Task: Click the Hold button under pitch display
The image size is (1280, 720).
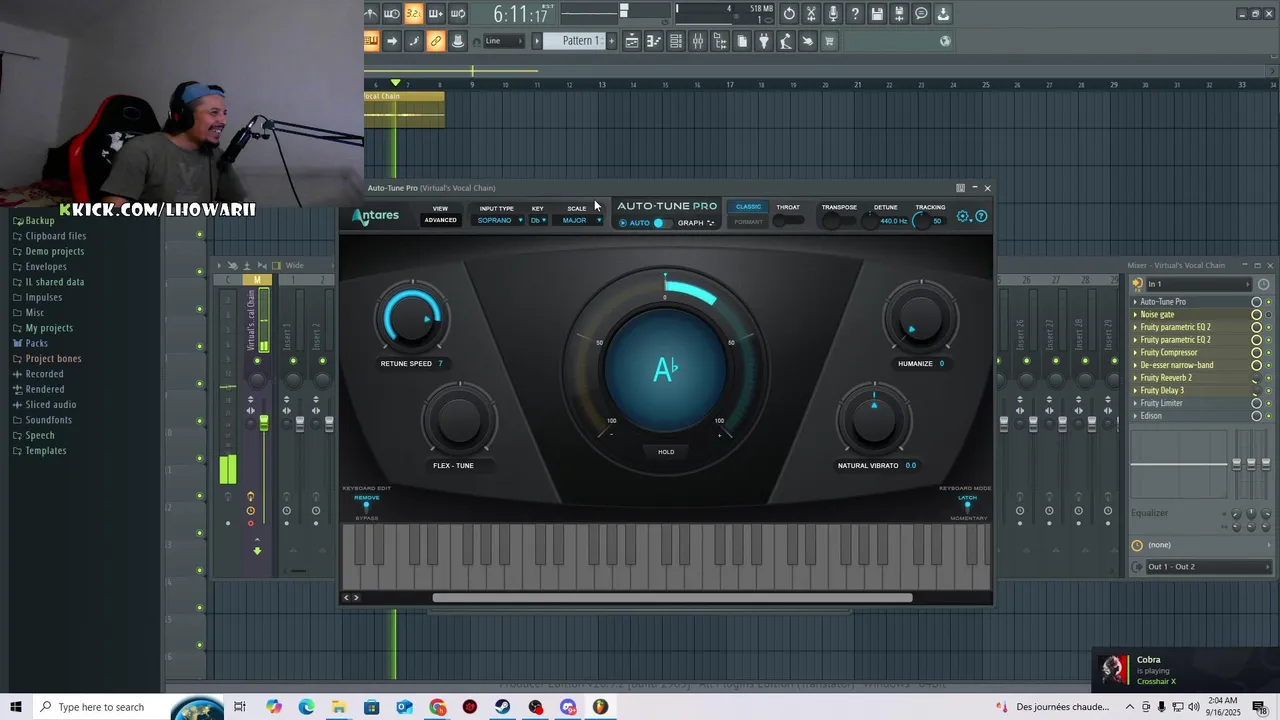Action: (666, 452)
